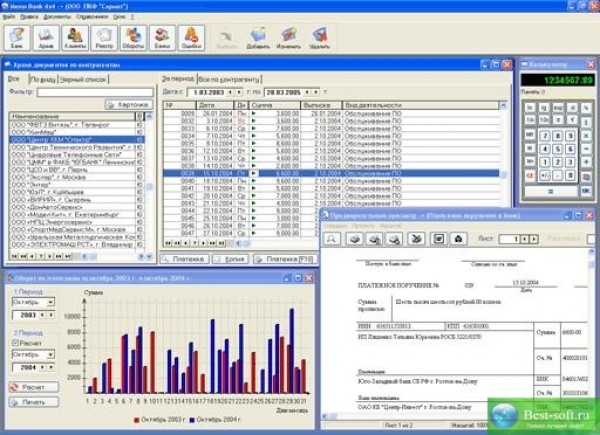Select ООО "Энтер" in contractor list
The width and height of the screenshot is (600, 435).
73,184
